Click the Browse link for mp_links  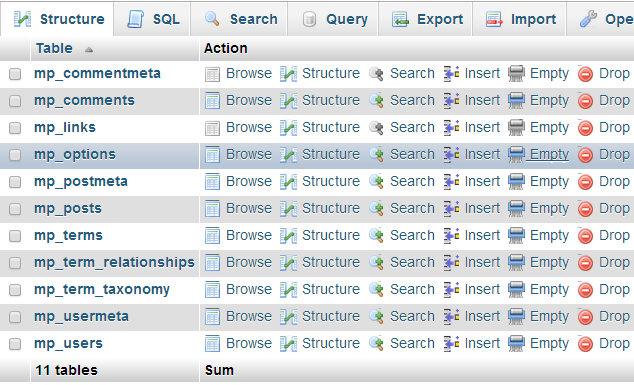point(249,127)
